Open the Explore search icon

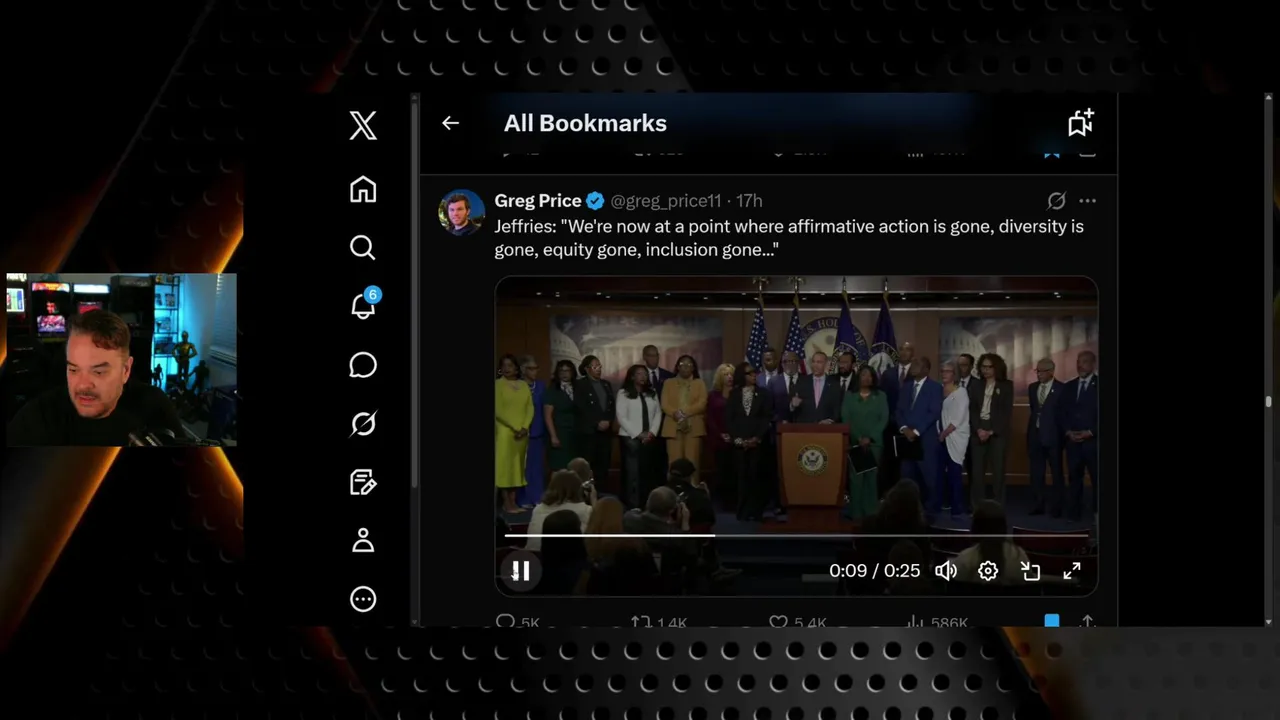[363, 247]
